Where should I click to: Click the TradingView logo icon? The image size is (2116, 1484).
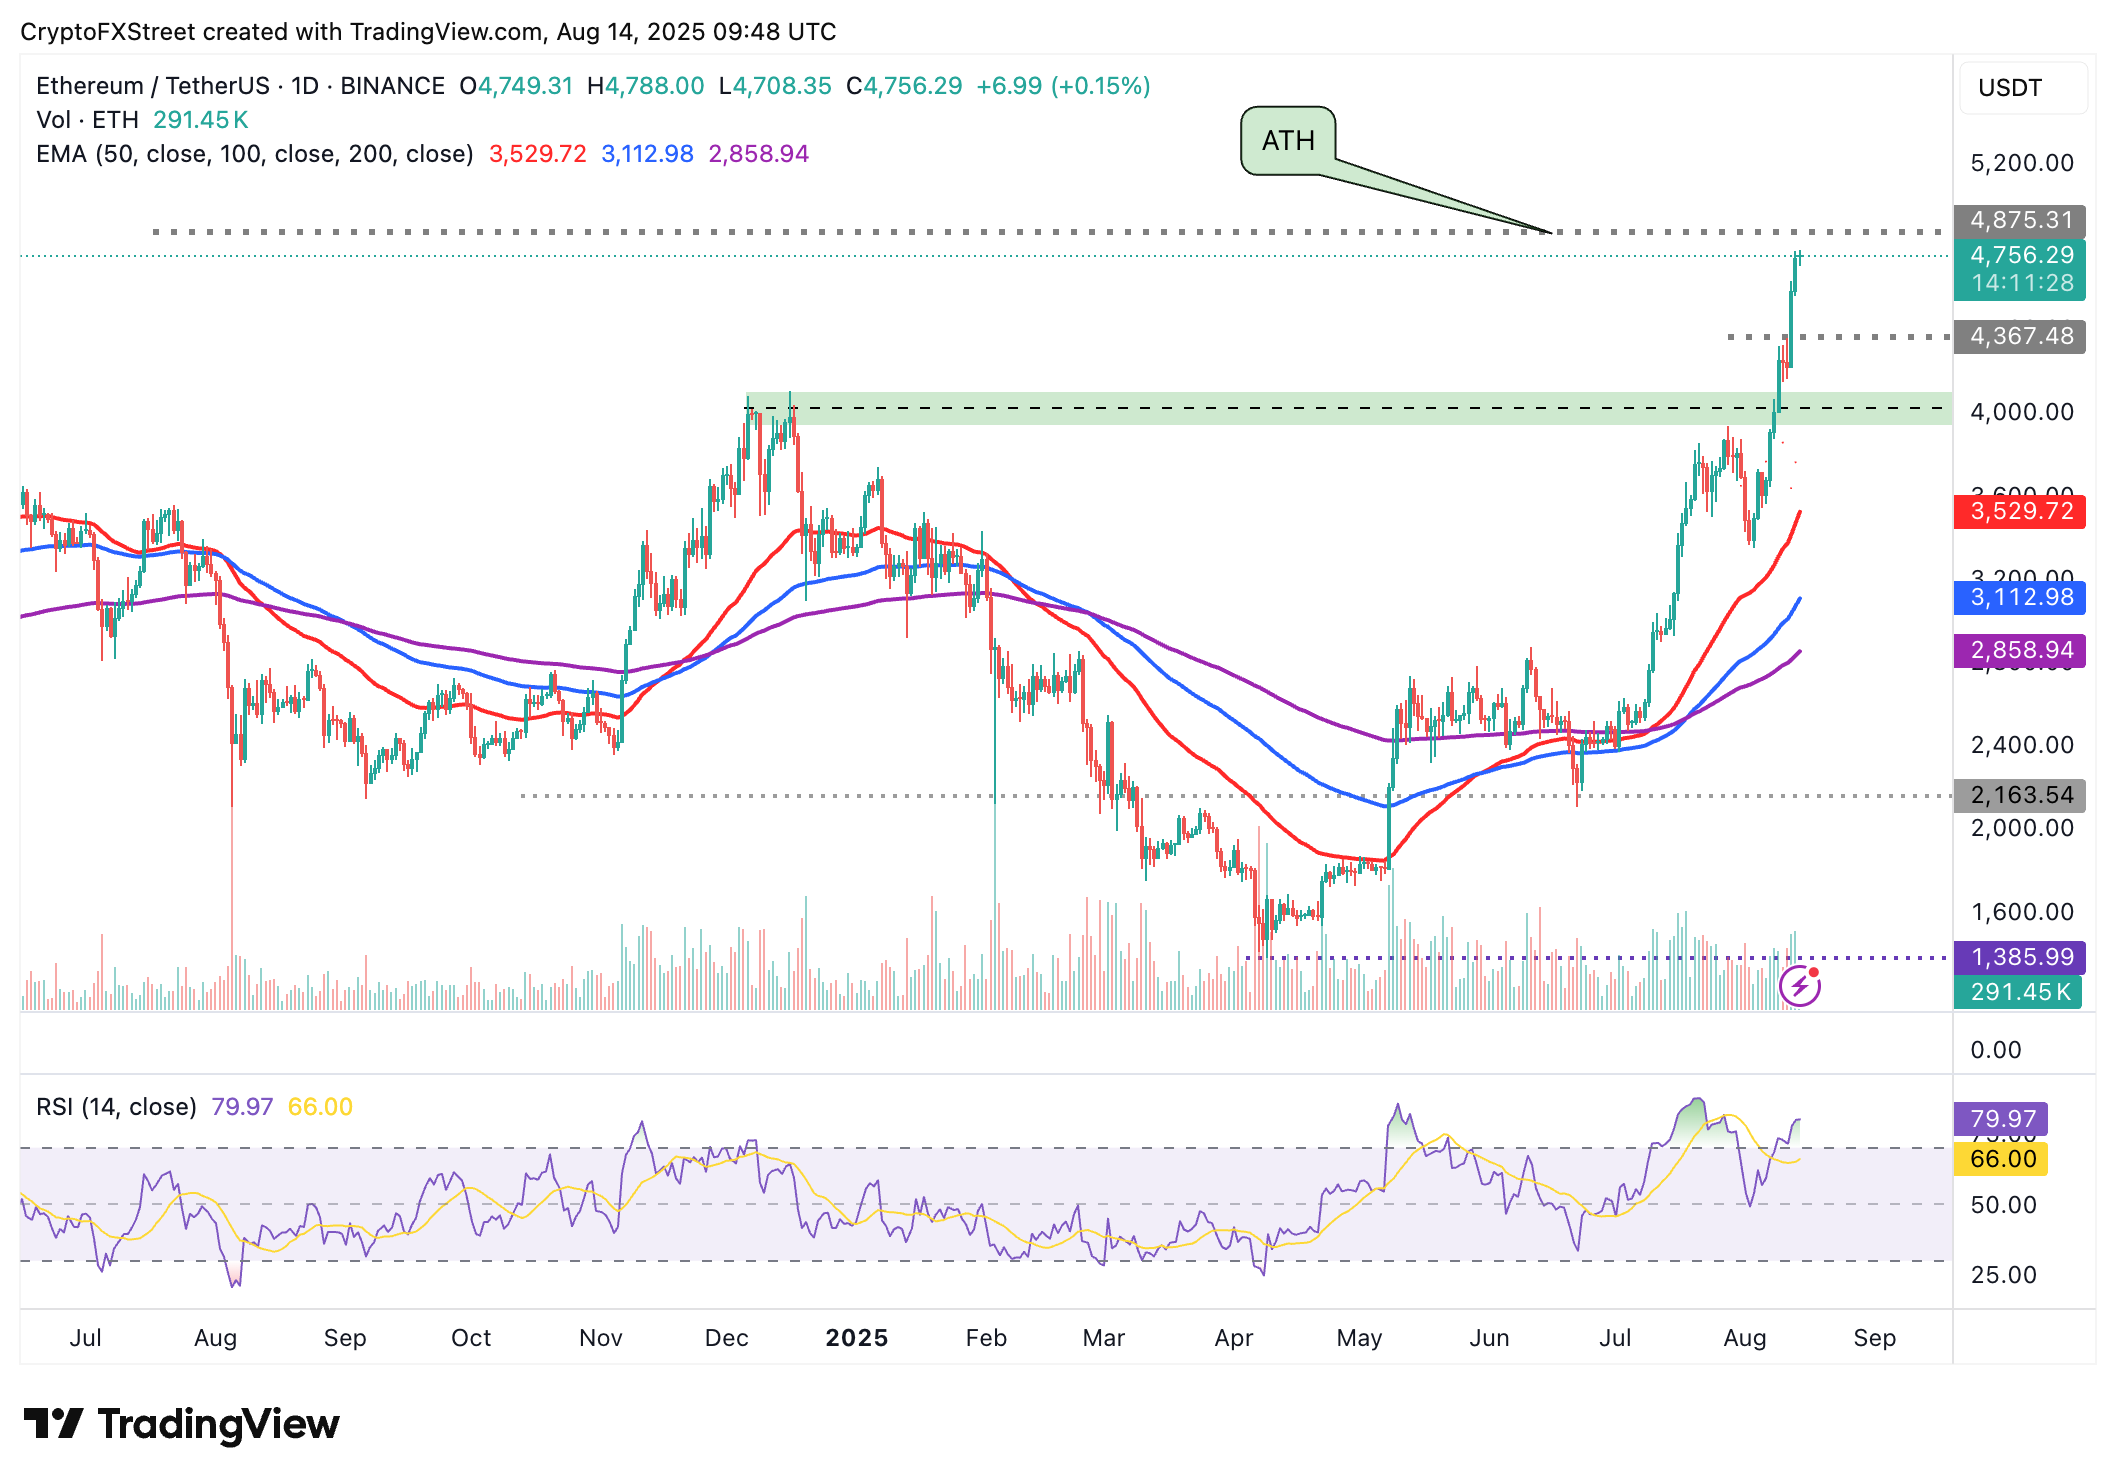[53, 1423]
